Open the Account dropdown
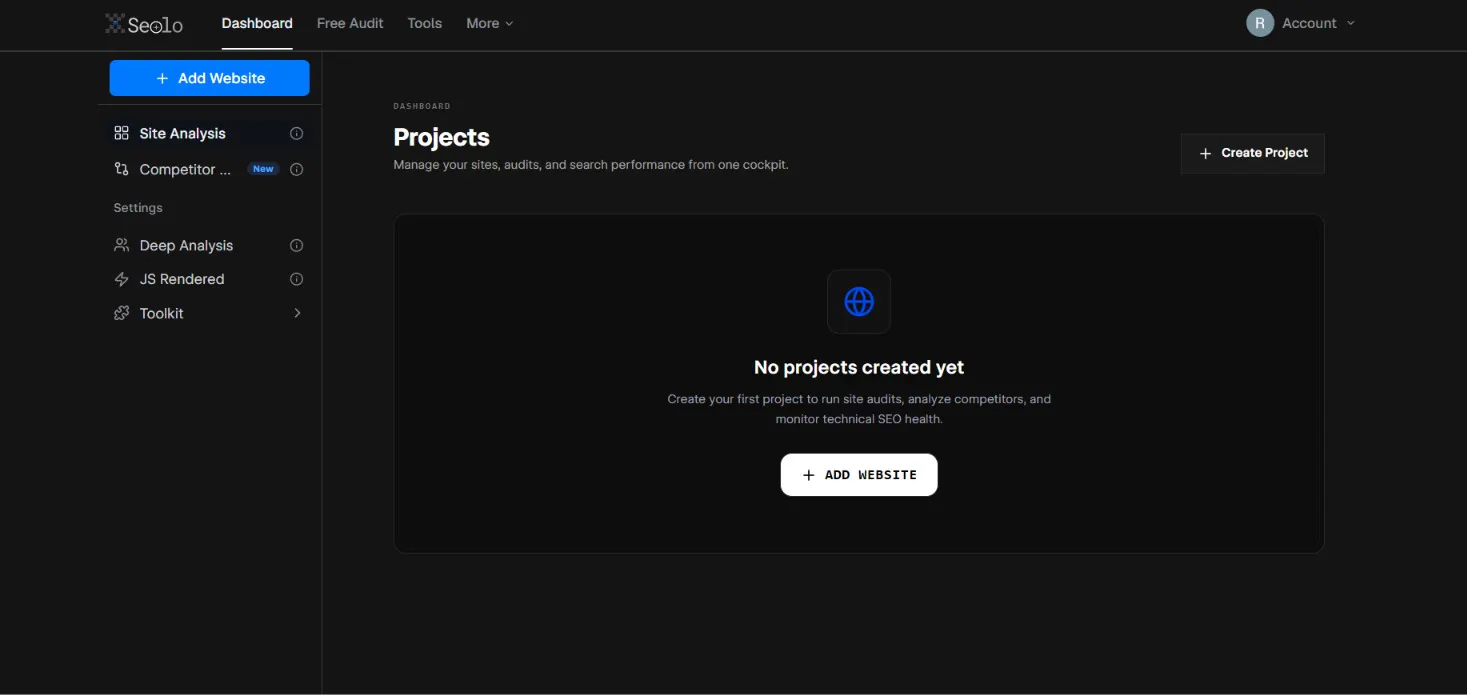This screenshot has width=1467, height=695. [1318, 23]
